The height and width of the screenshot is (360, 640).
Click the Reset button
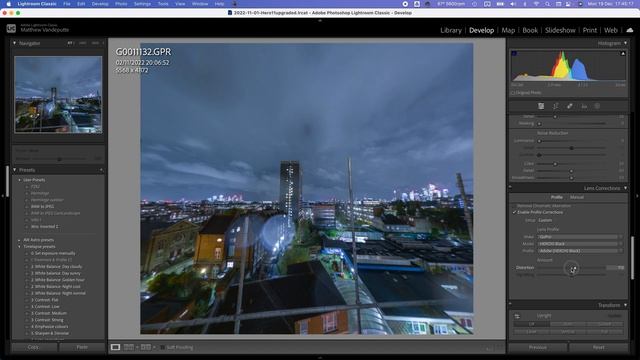[598, 347]
